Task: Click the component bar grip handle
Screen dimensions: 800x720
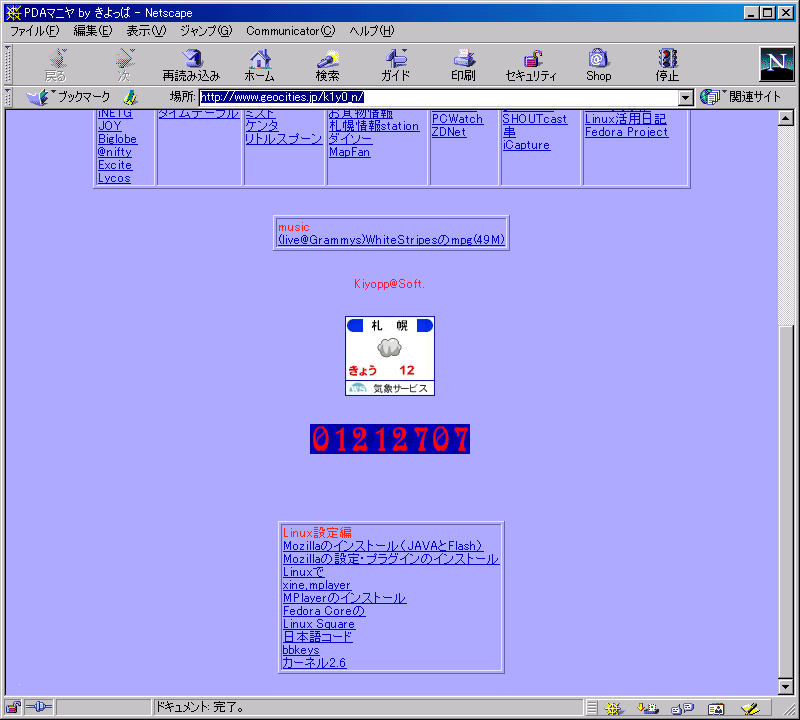Action: click(x=591, y=708)
